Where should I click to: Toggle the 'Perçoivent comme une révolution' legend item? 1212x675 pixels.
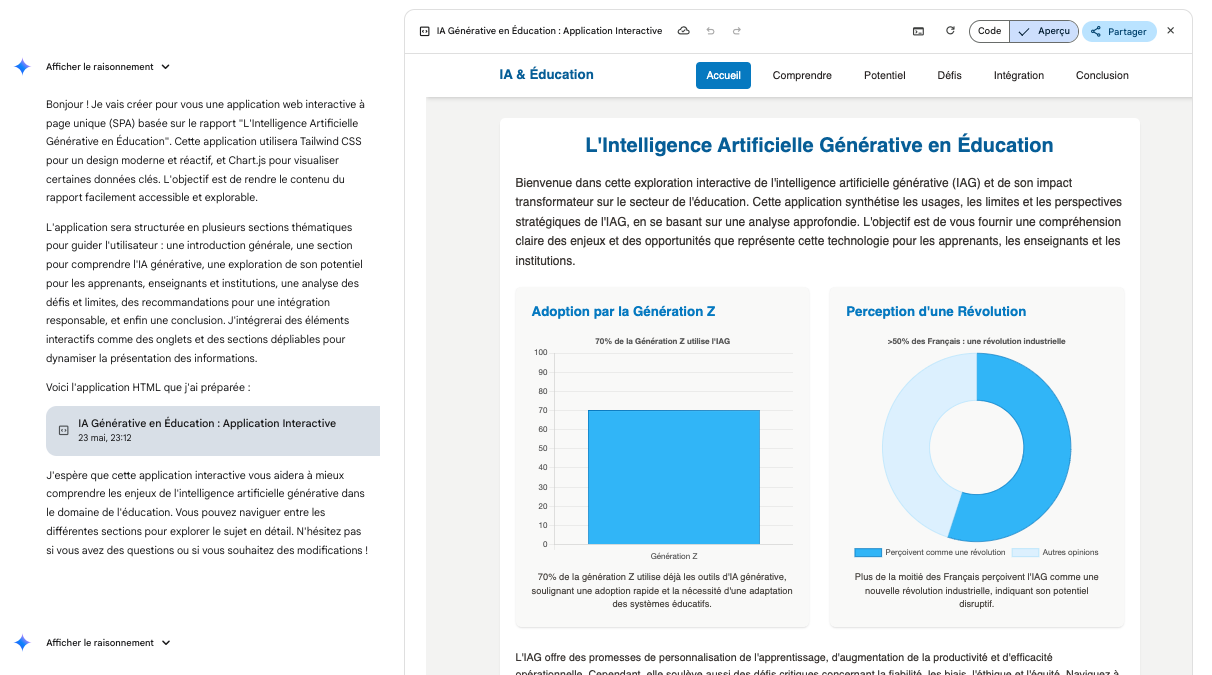(930, 552)
